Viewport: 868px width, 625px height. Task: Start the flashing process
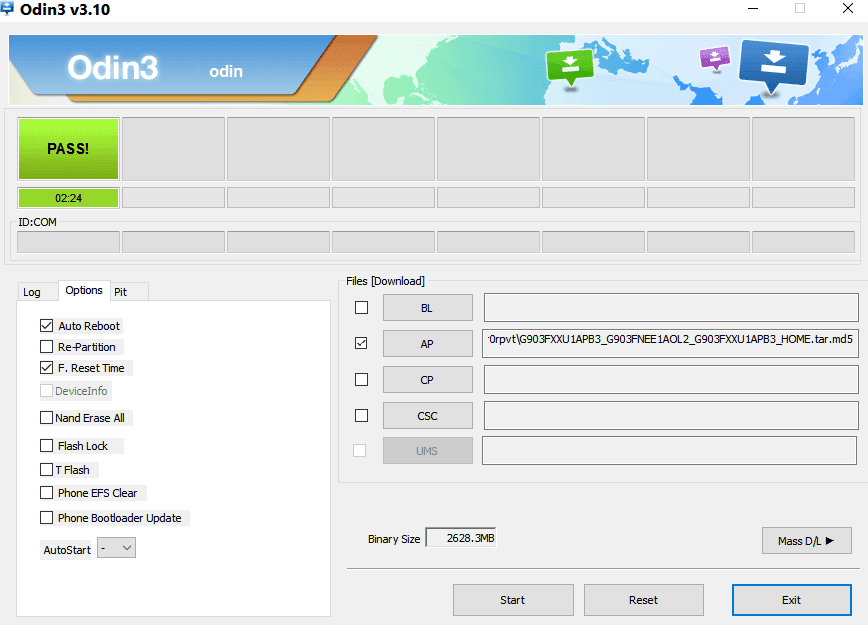point(513,600)
